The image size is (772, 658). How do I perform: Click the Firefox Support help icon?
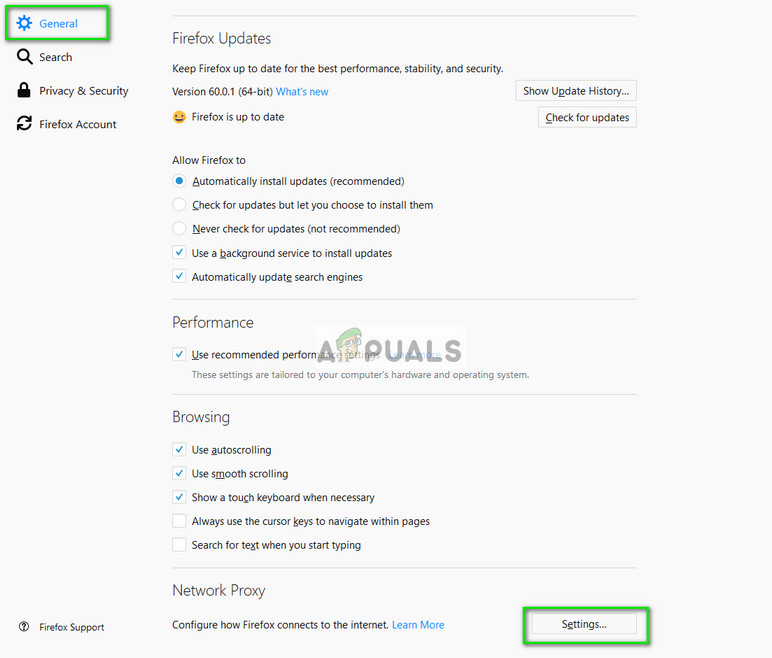point(24,627)
